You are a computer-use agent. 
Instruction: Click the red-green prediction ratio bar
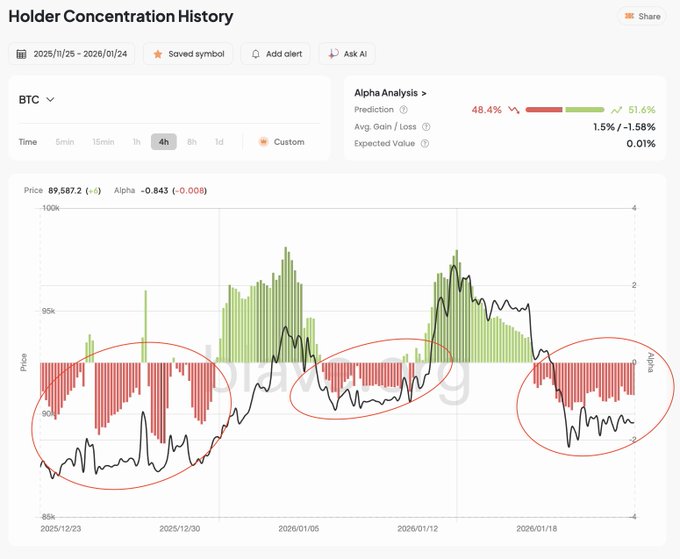pyautogui.click(x=564, y=109)
